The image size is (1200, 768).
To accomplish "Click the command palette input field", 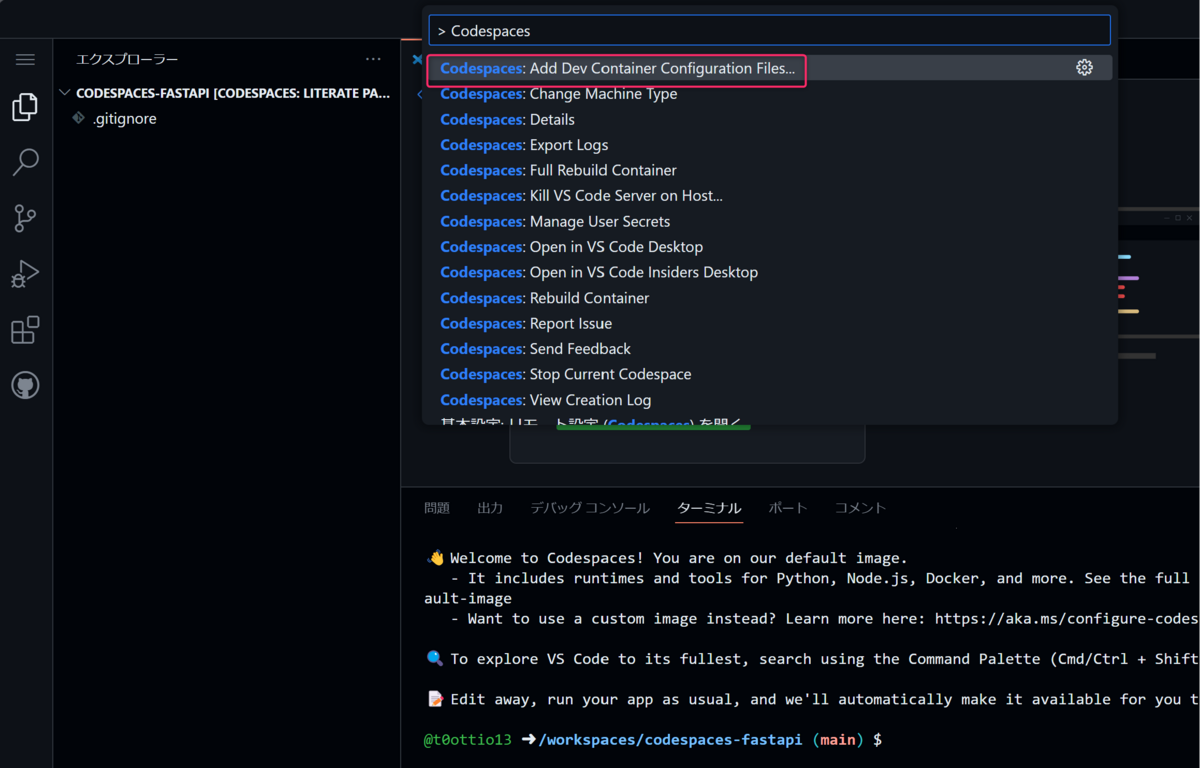I will point(769,30).
